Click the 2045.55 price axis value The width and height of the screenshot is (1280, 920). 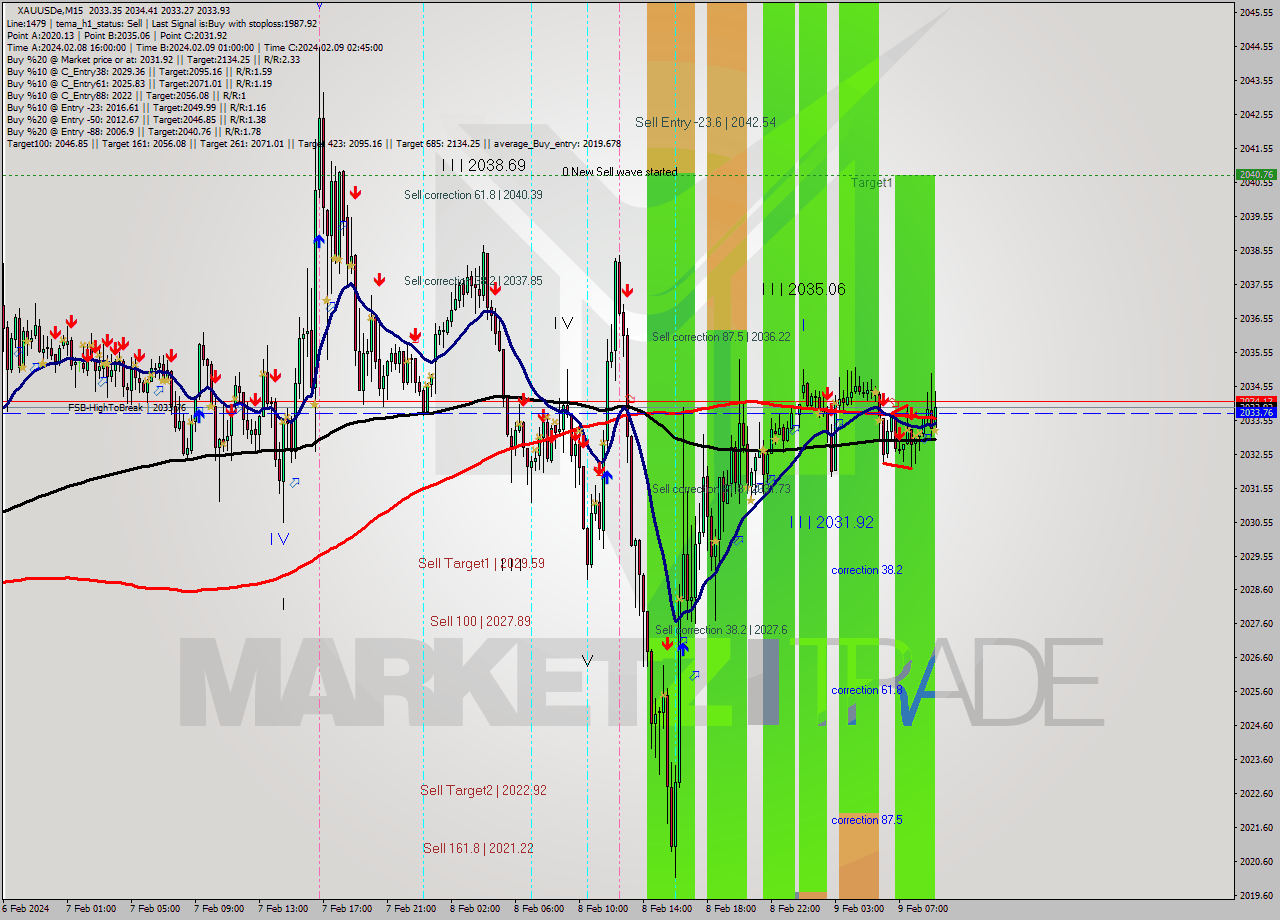coord(1256,12)
